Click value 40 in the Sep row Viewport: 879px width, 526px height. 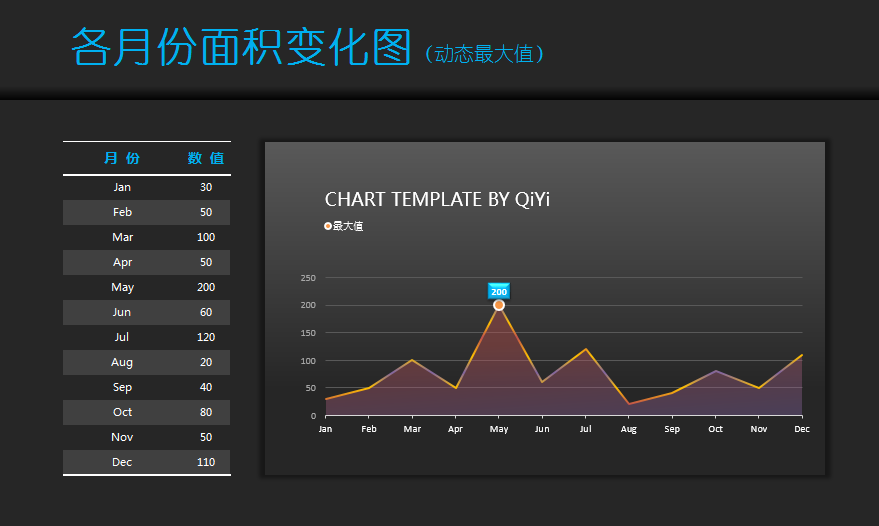point(206,387)
